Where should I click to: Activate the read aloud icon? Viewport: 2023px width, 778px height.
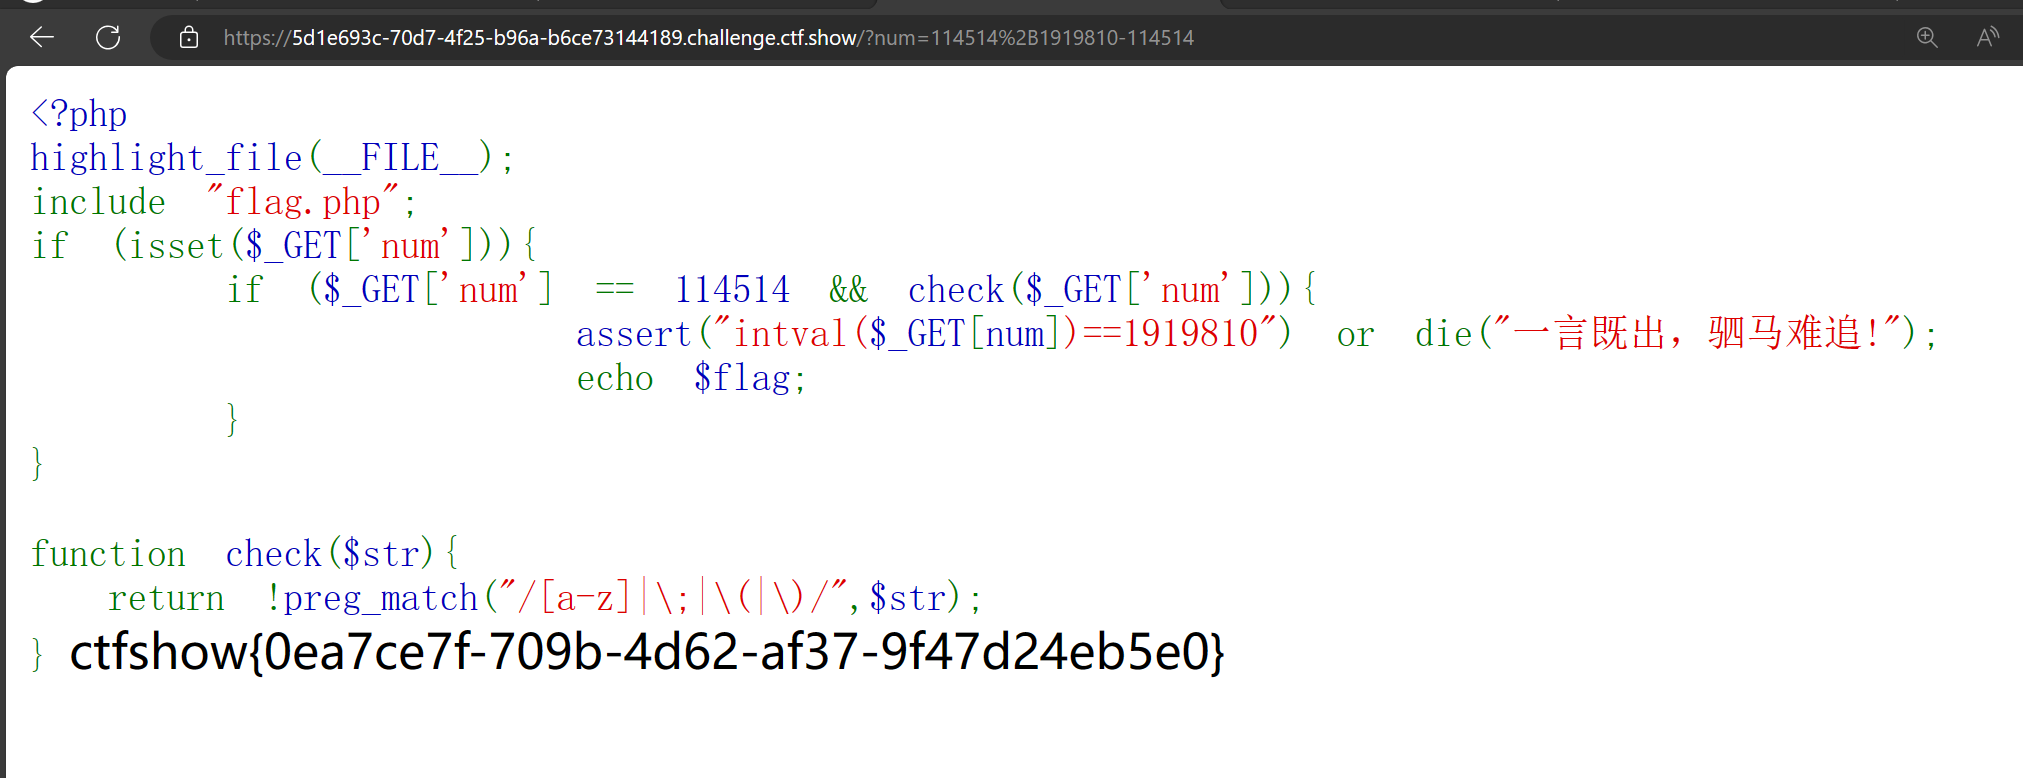[1988, 38]
